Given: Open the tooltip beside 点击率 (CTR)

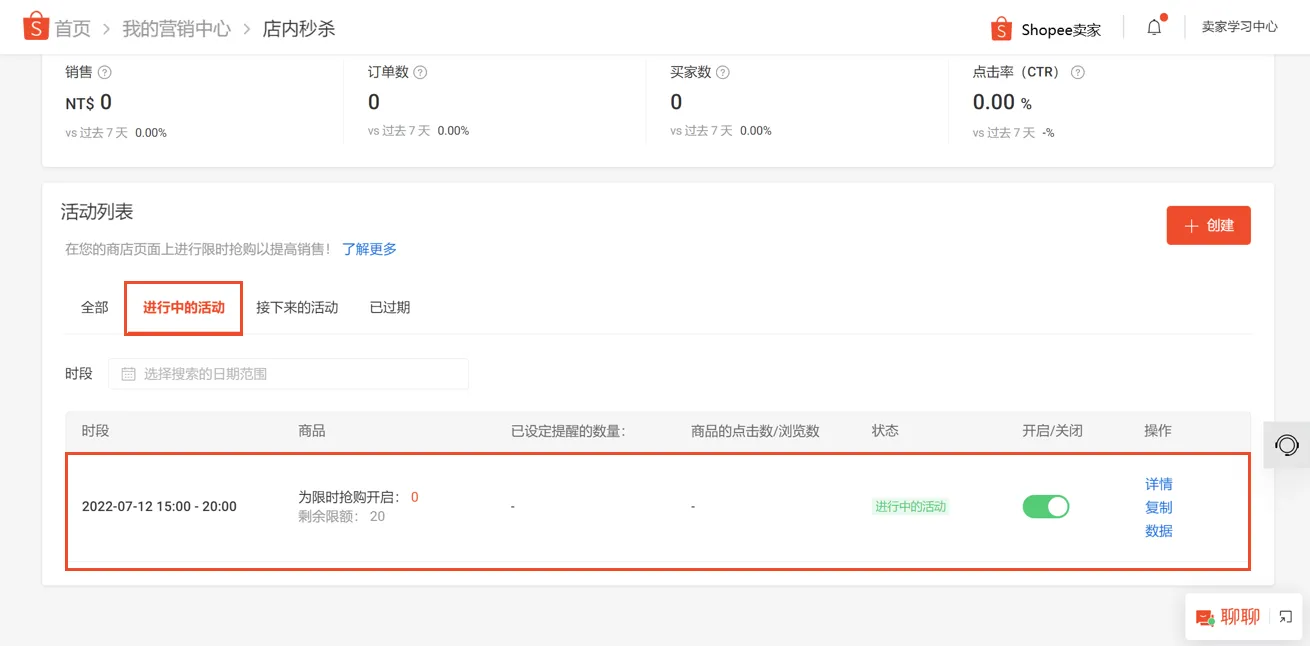Looking at the screenshot, I should [1077, 71].
